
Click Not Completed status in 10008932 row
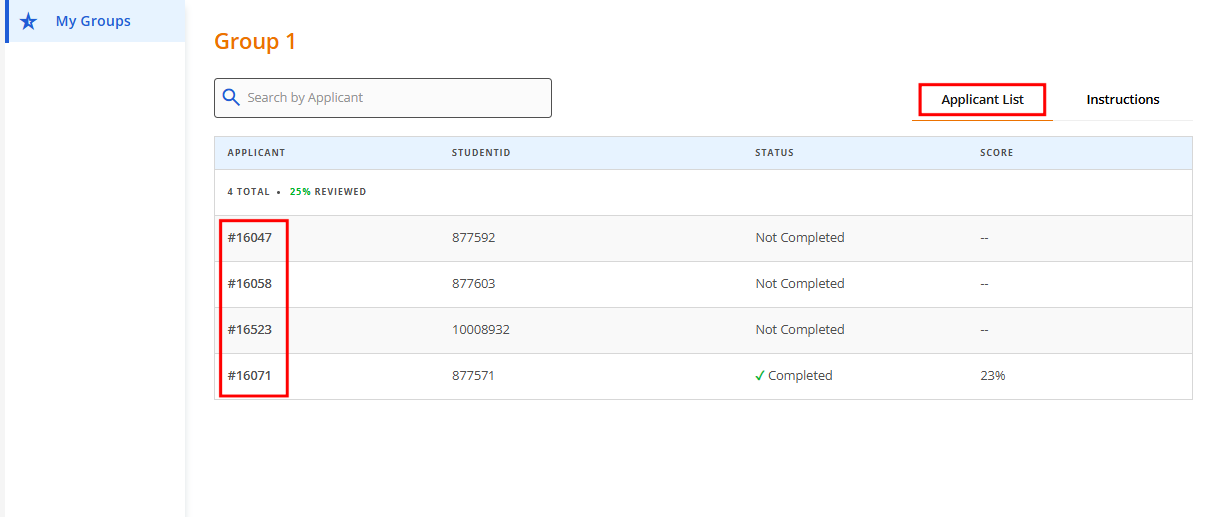[799, 330]
